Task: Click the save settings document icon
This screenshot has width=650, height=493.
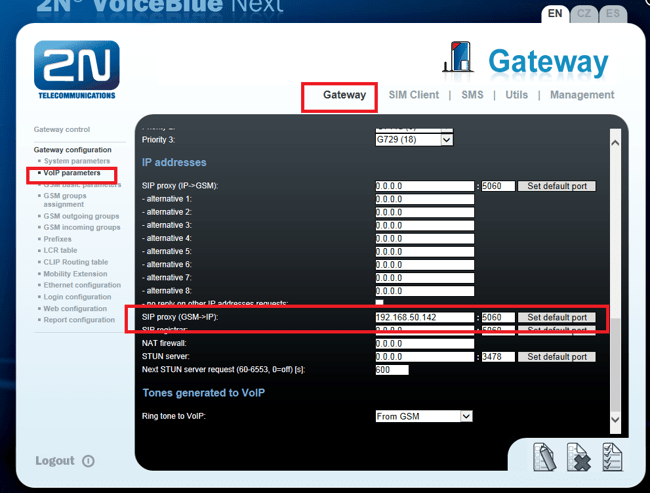Action: coord(544,457)
